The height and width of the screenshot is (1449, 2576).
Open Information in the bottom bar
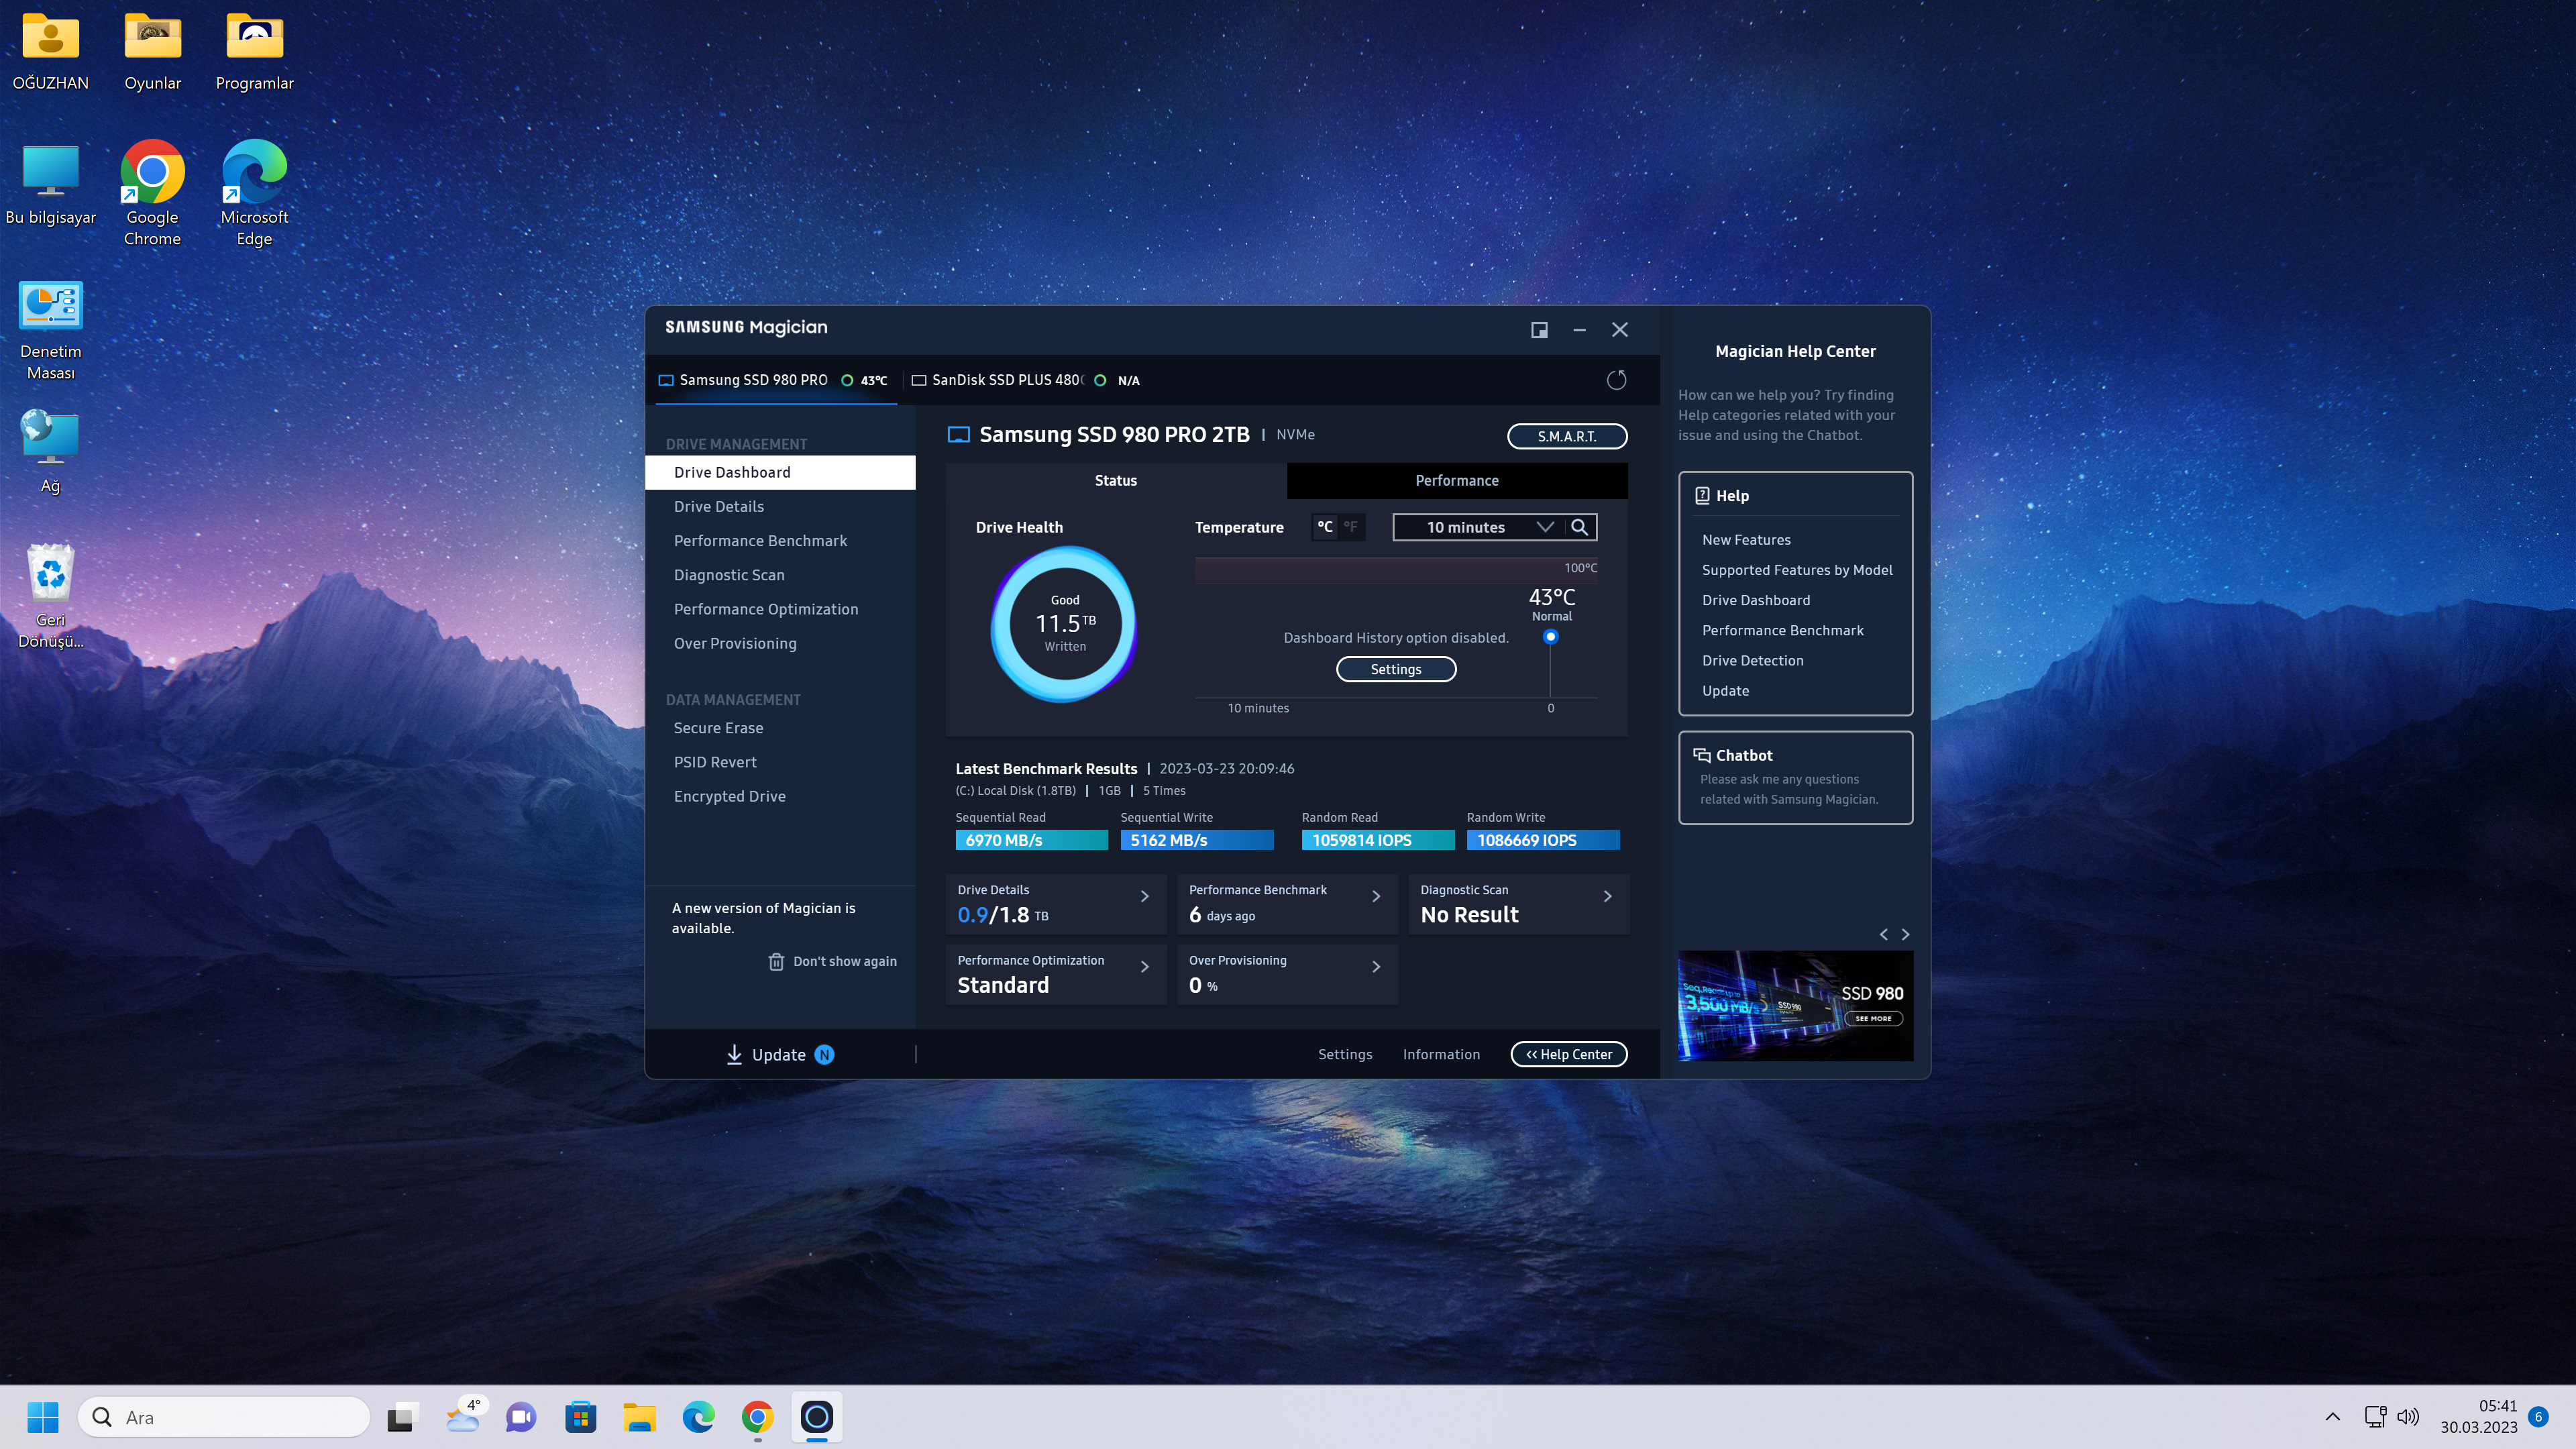1441,1054
